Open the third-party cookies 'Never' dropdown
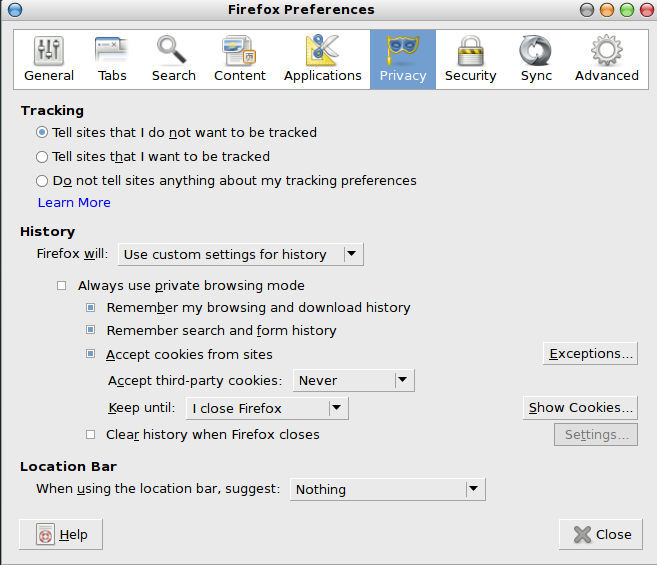The image size is (657, 565). pyautogui.click(x=354, y=381)
